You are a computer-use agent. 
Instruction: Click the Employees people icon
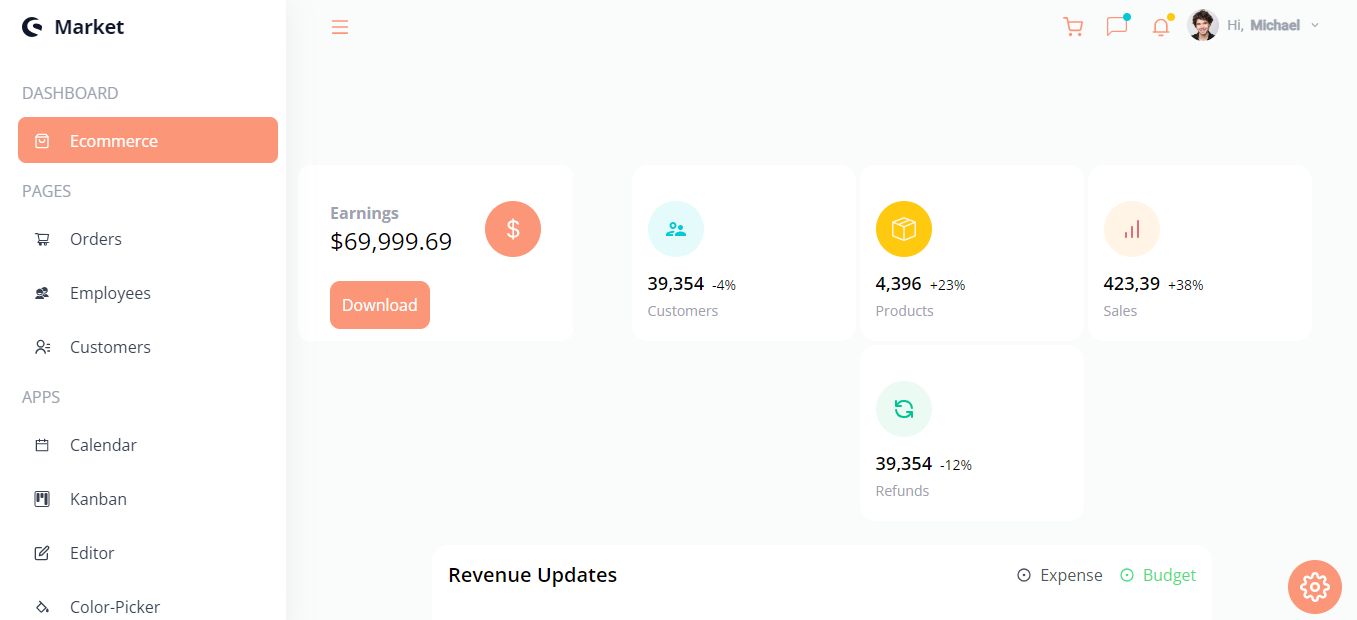tap(42, 293)
